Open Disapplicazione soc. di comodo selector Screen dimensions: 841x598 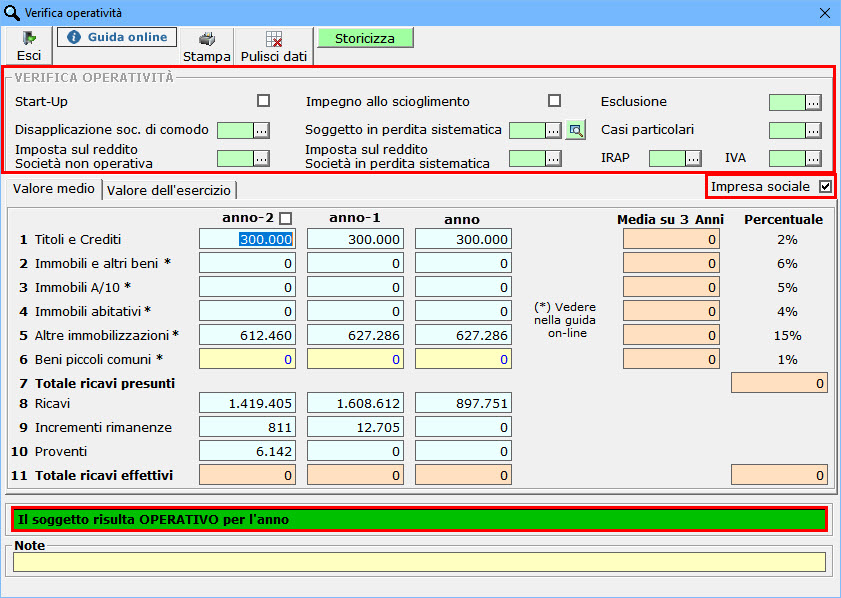coord(261,130)
